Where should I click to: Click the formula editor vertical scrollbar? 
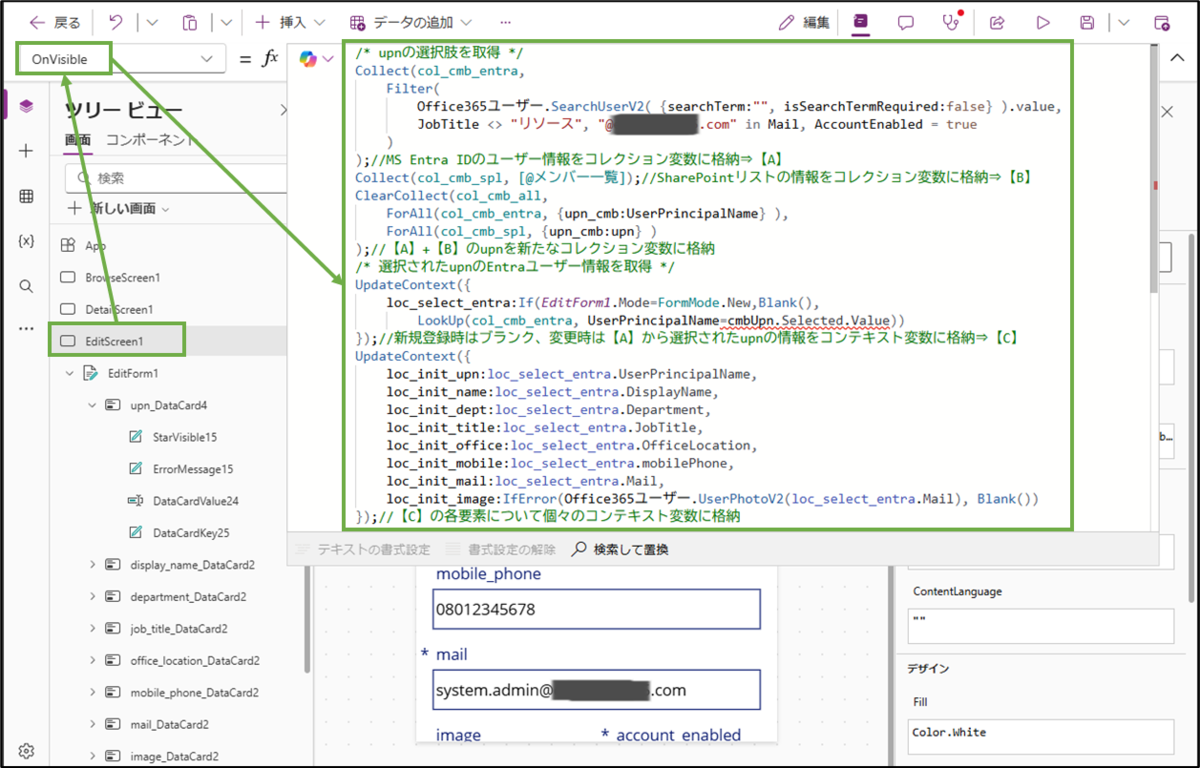[x=1153, y=170]
